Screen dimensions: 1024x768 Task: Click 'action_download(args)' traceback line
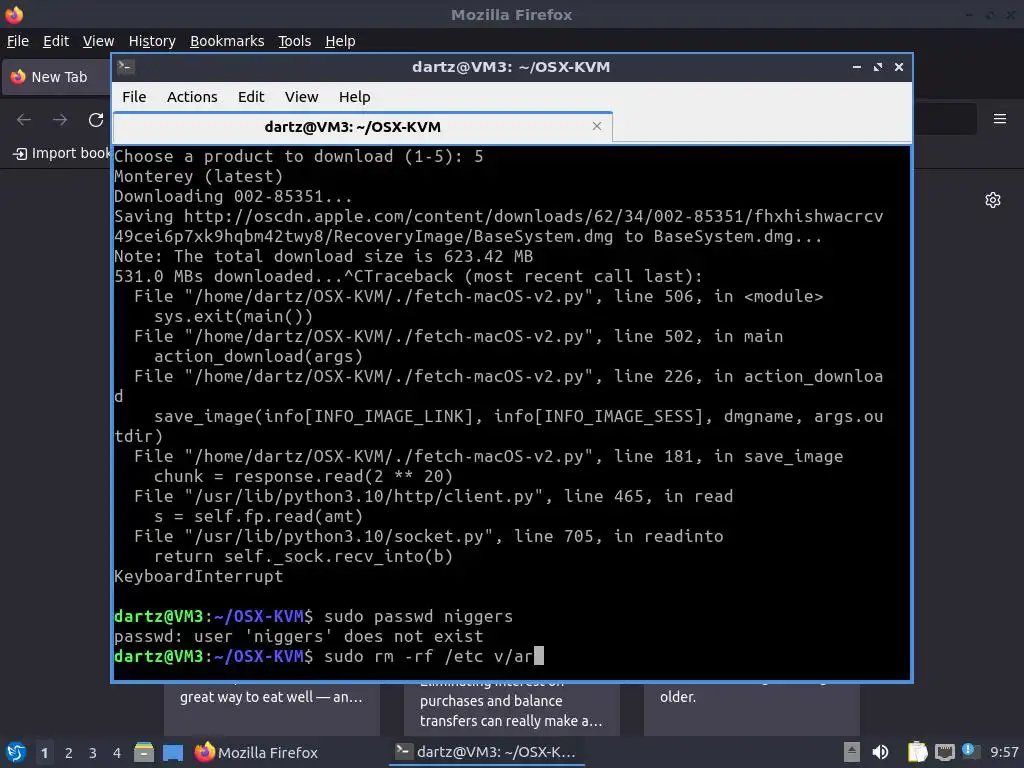(258, 356)
